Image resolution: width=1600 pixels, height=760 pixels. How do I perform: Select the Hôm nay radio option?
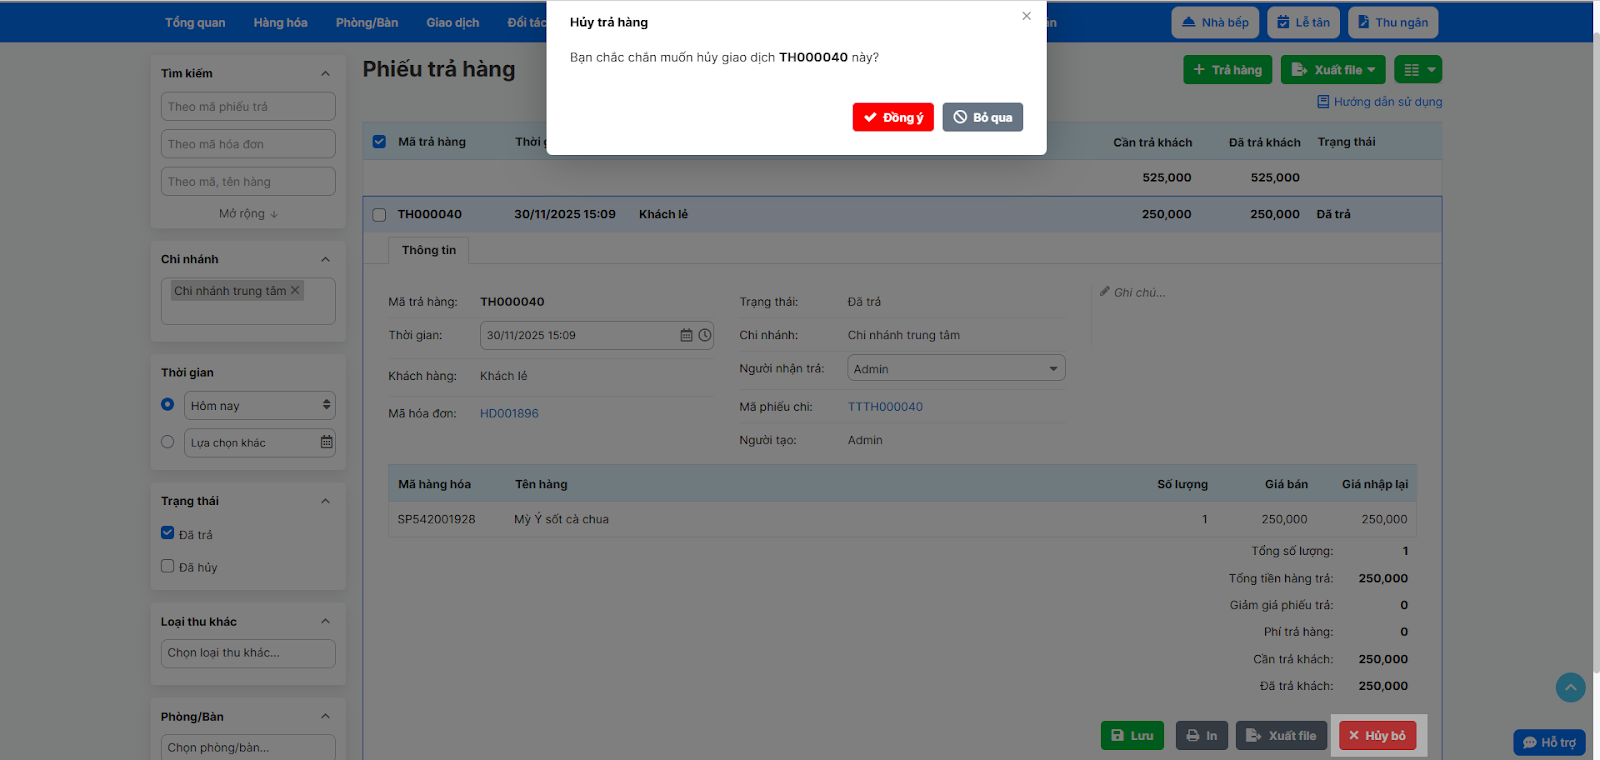point(168,405)
